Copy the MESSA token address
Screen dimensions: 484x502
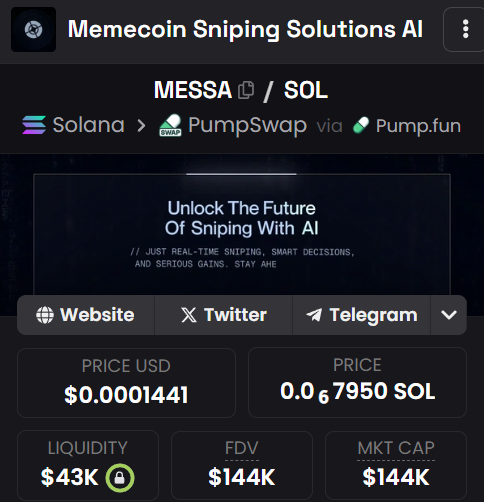pos(246,90)
